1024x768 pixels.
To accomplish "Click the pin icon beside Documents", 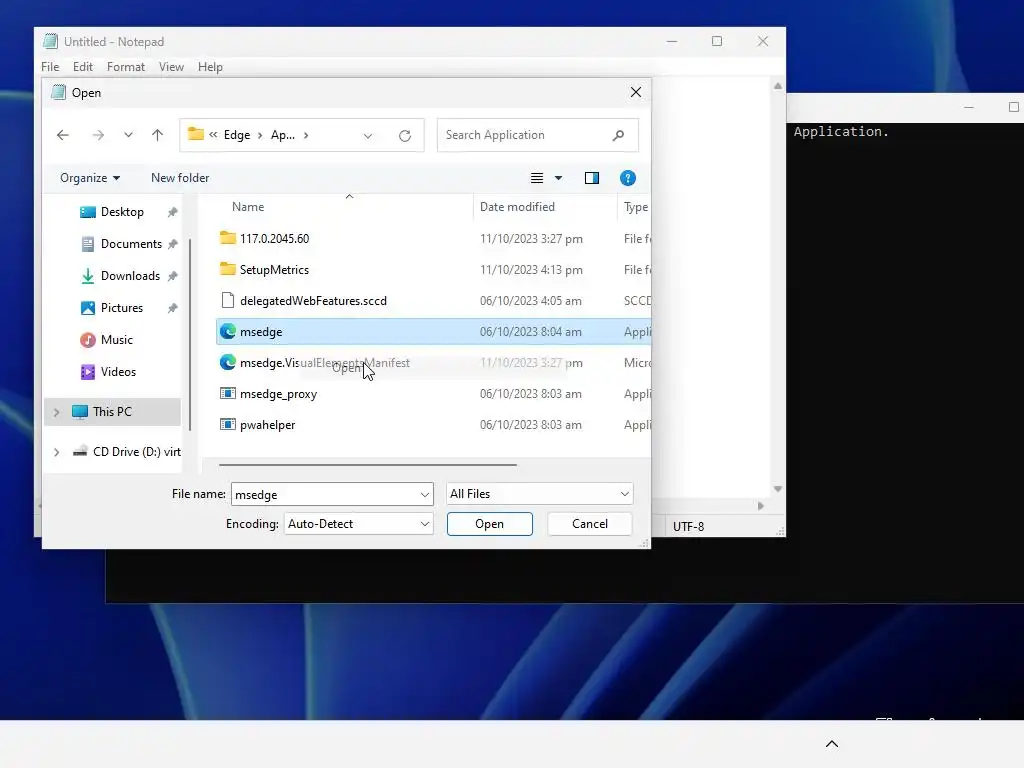I will point(172,244).
